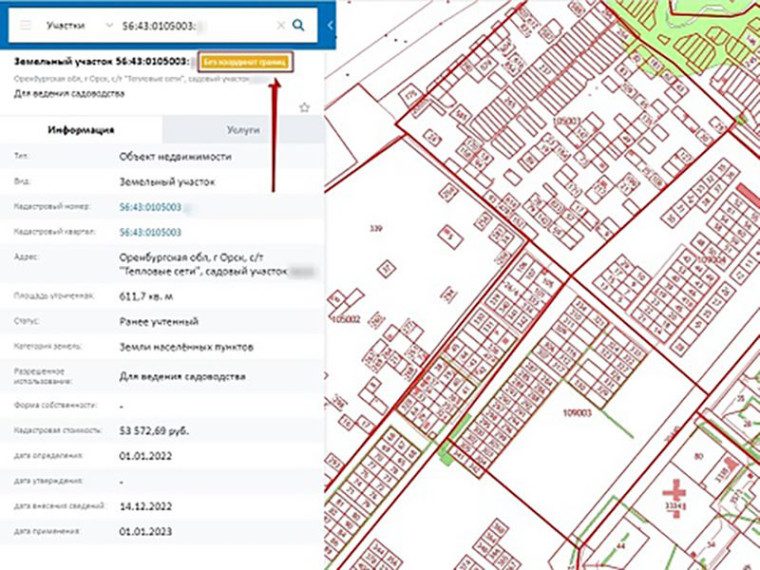Switch to the Информация tab
The width and height of the screenshot is (760, 570).
[81, 129]
